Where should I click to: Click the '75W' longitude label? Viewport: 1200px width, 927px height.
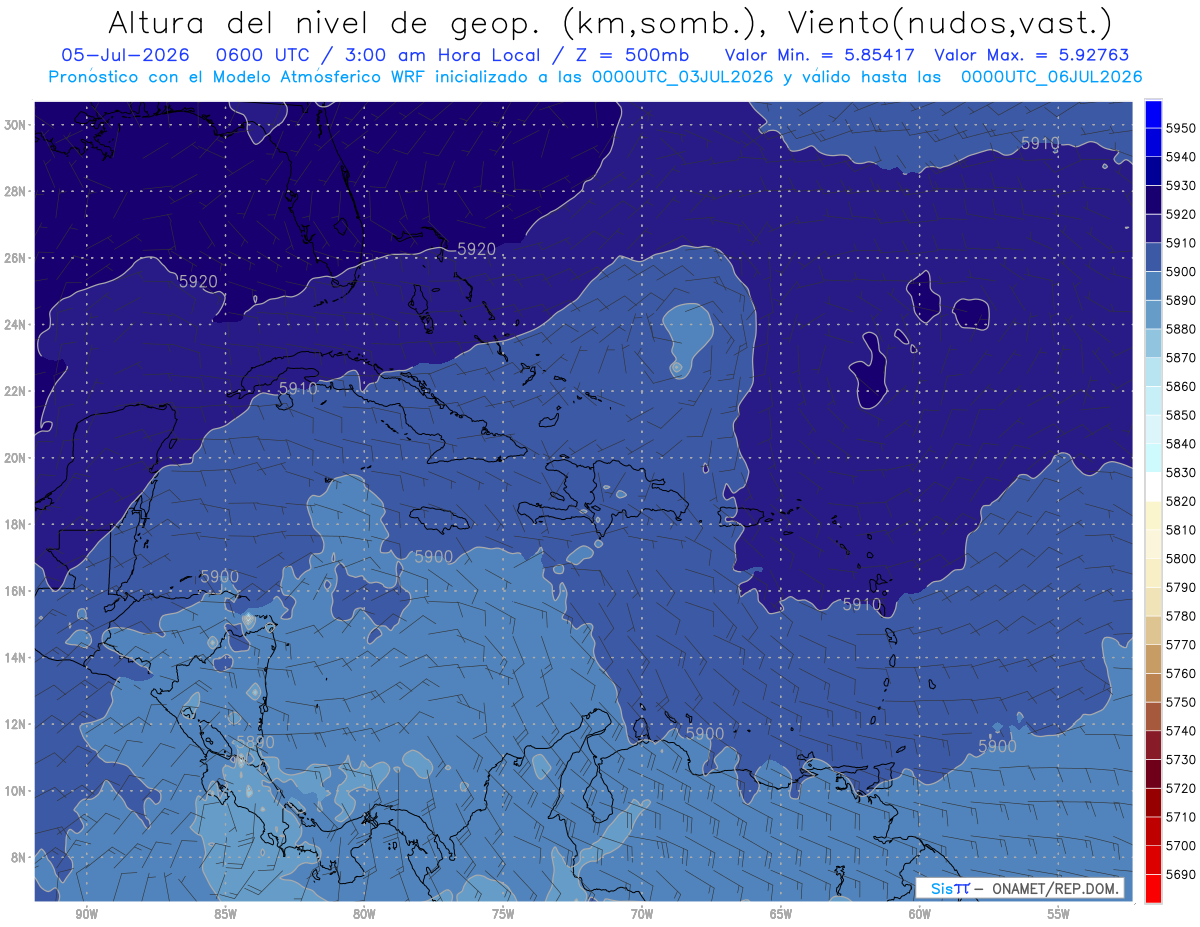[503, 914]
